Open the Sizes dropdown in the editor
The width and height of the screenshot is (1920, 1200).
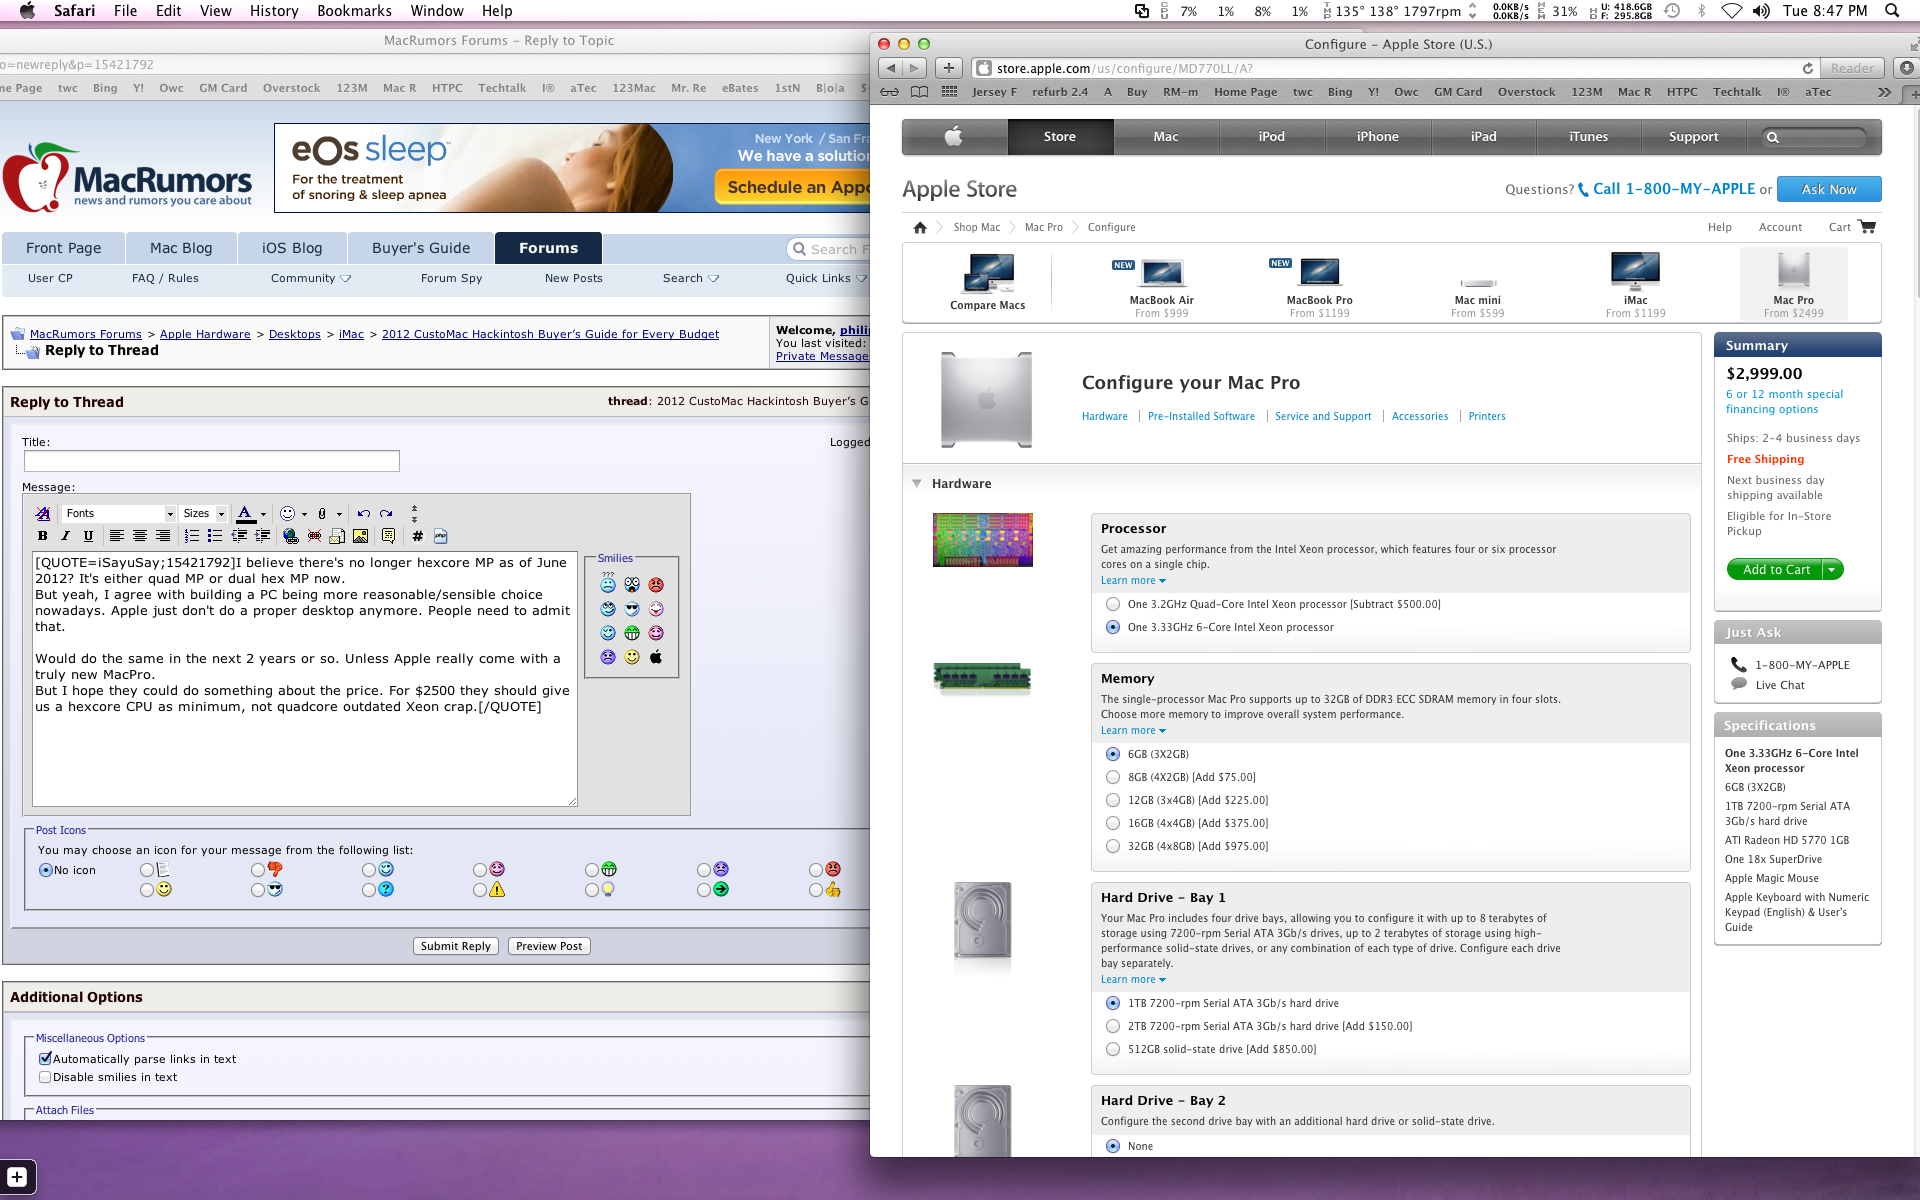204,513
